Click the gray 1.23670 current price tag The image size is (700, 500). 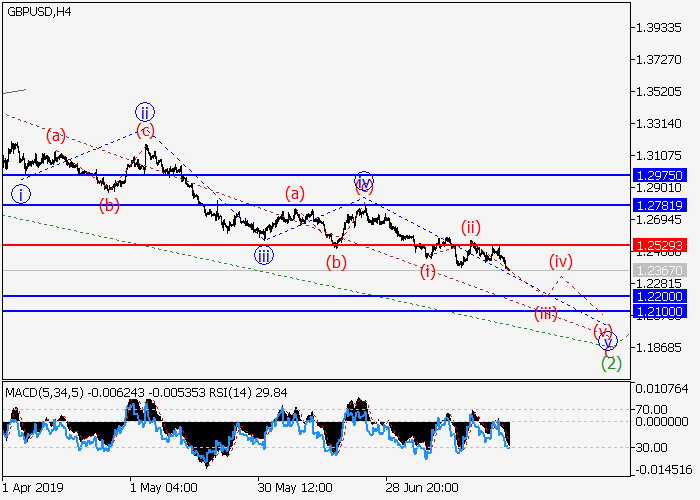pyautogui.click(x=660, y=270)
